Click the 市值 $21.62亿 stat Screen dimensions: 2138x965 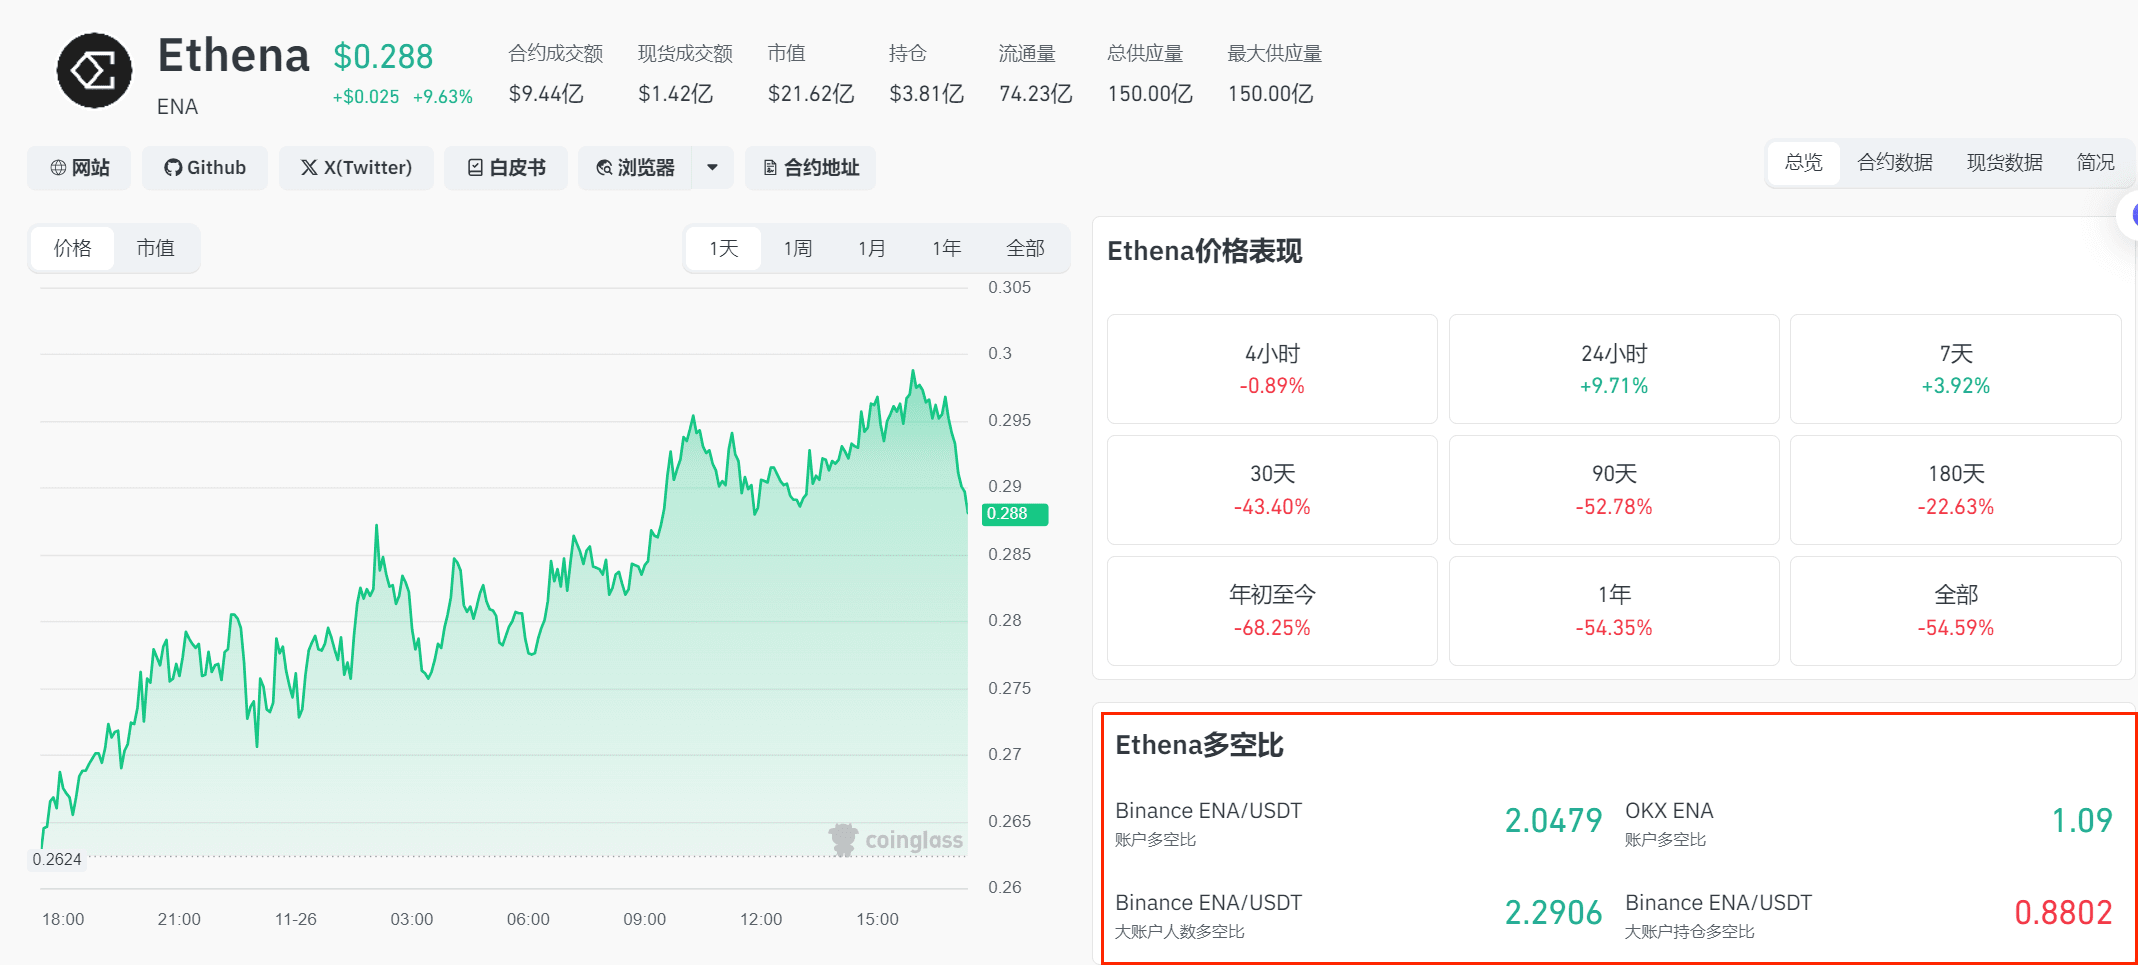(x=811, y=74)
